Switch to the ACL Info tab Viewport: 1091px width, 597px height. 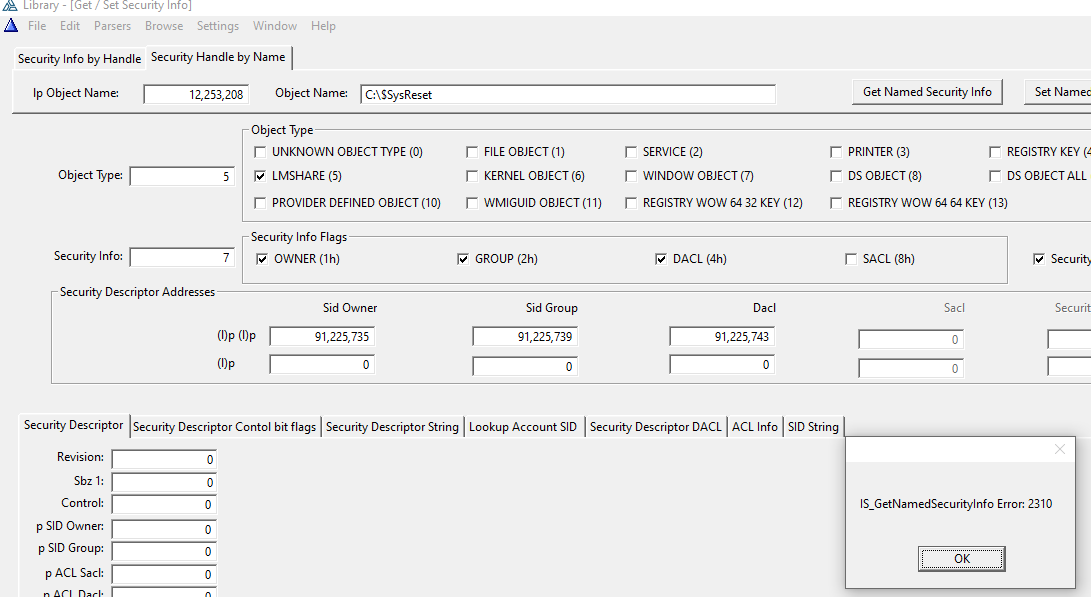click(754, 427)
